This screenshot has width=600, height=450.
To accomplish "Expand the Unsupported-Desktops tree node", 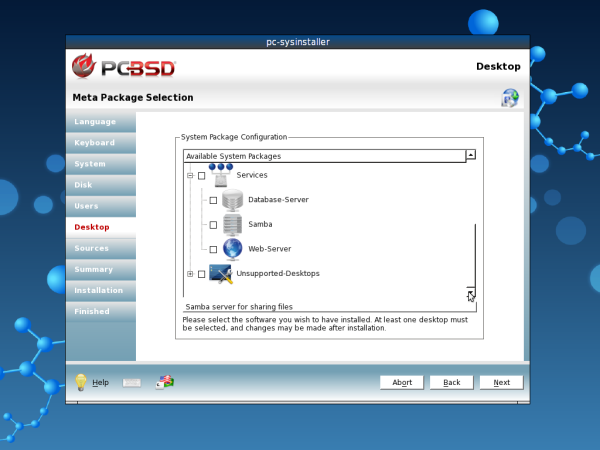I will pos(189,274).
